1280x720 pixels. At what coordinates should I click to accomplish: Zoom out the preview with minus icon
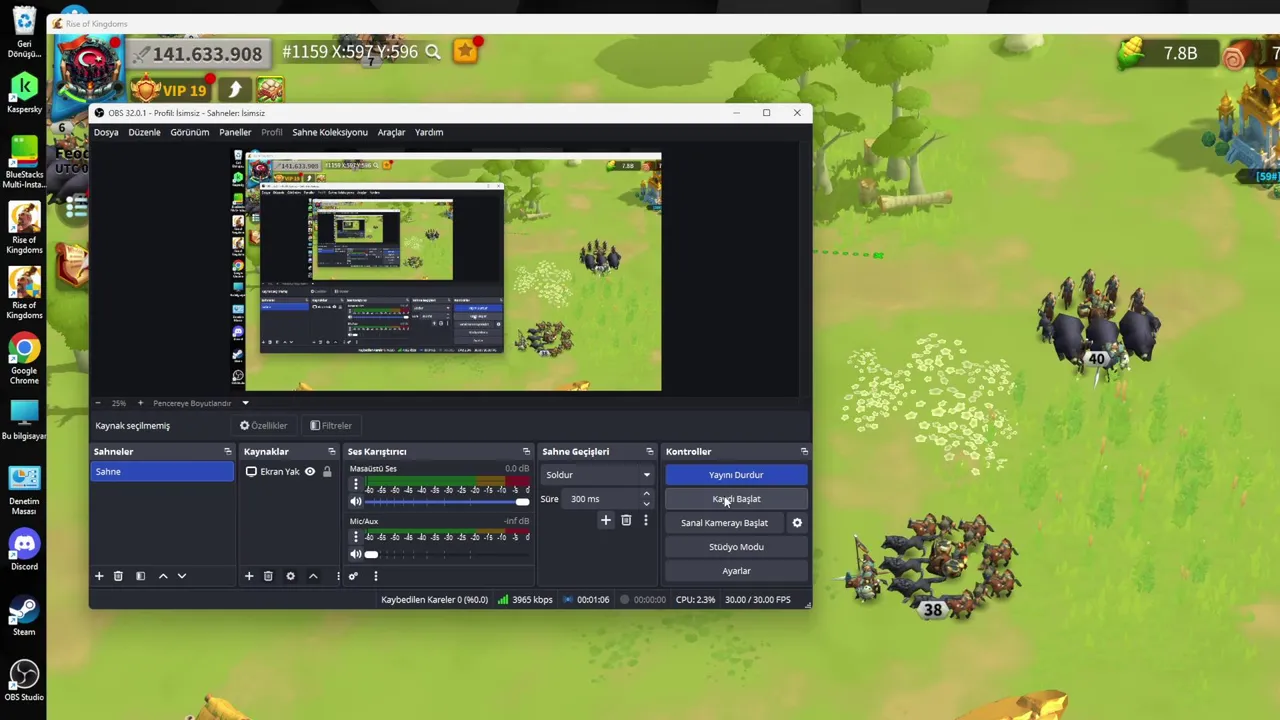[98, 403]
